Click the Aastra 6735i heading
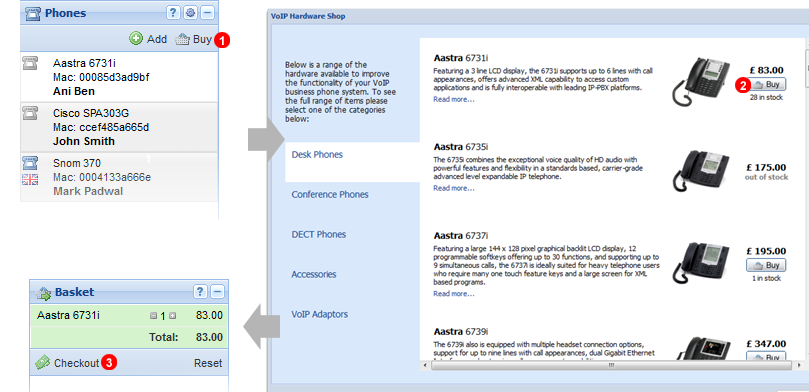The image size is (809, 392). (x=461, y=146)
